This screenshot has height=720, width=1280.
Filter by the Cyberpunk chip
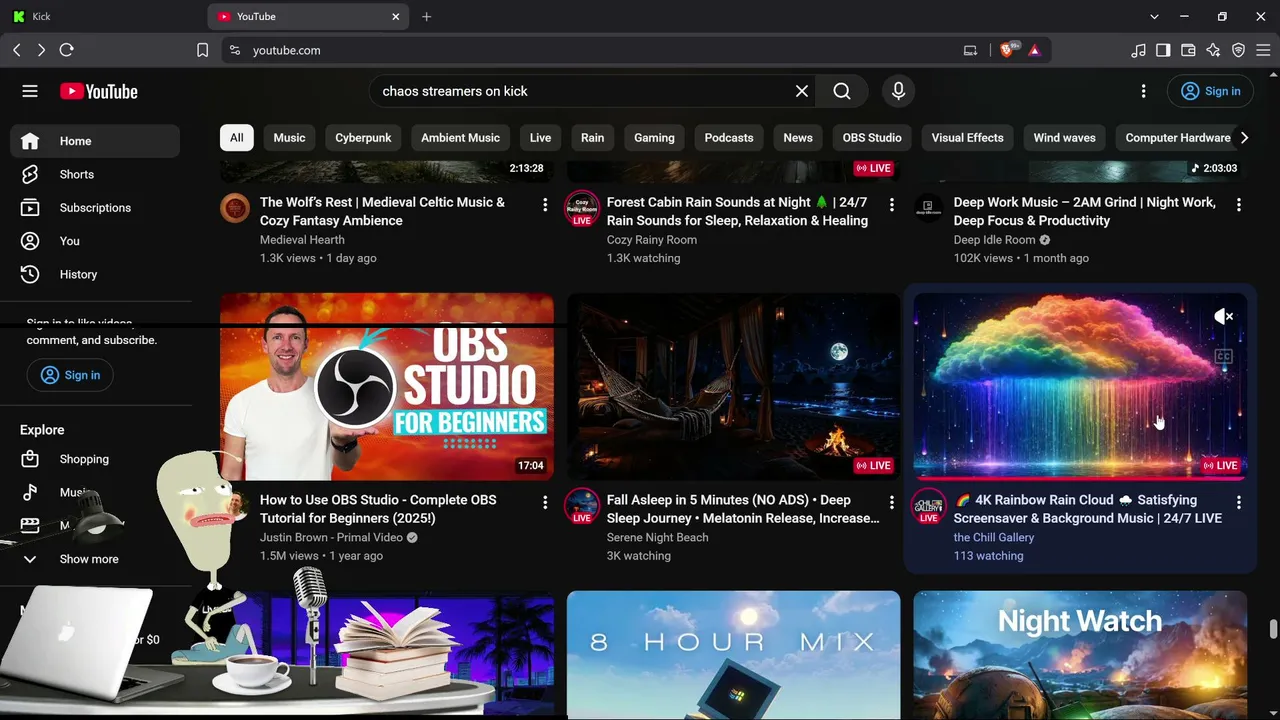(363, 138)
